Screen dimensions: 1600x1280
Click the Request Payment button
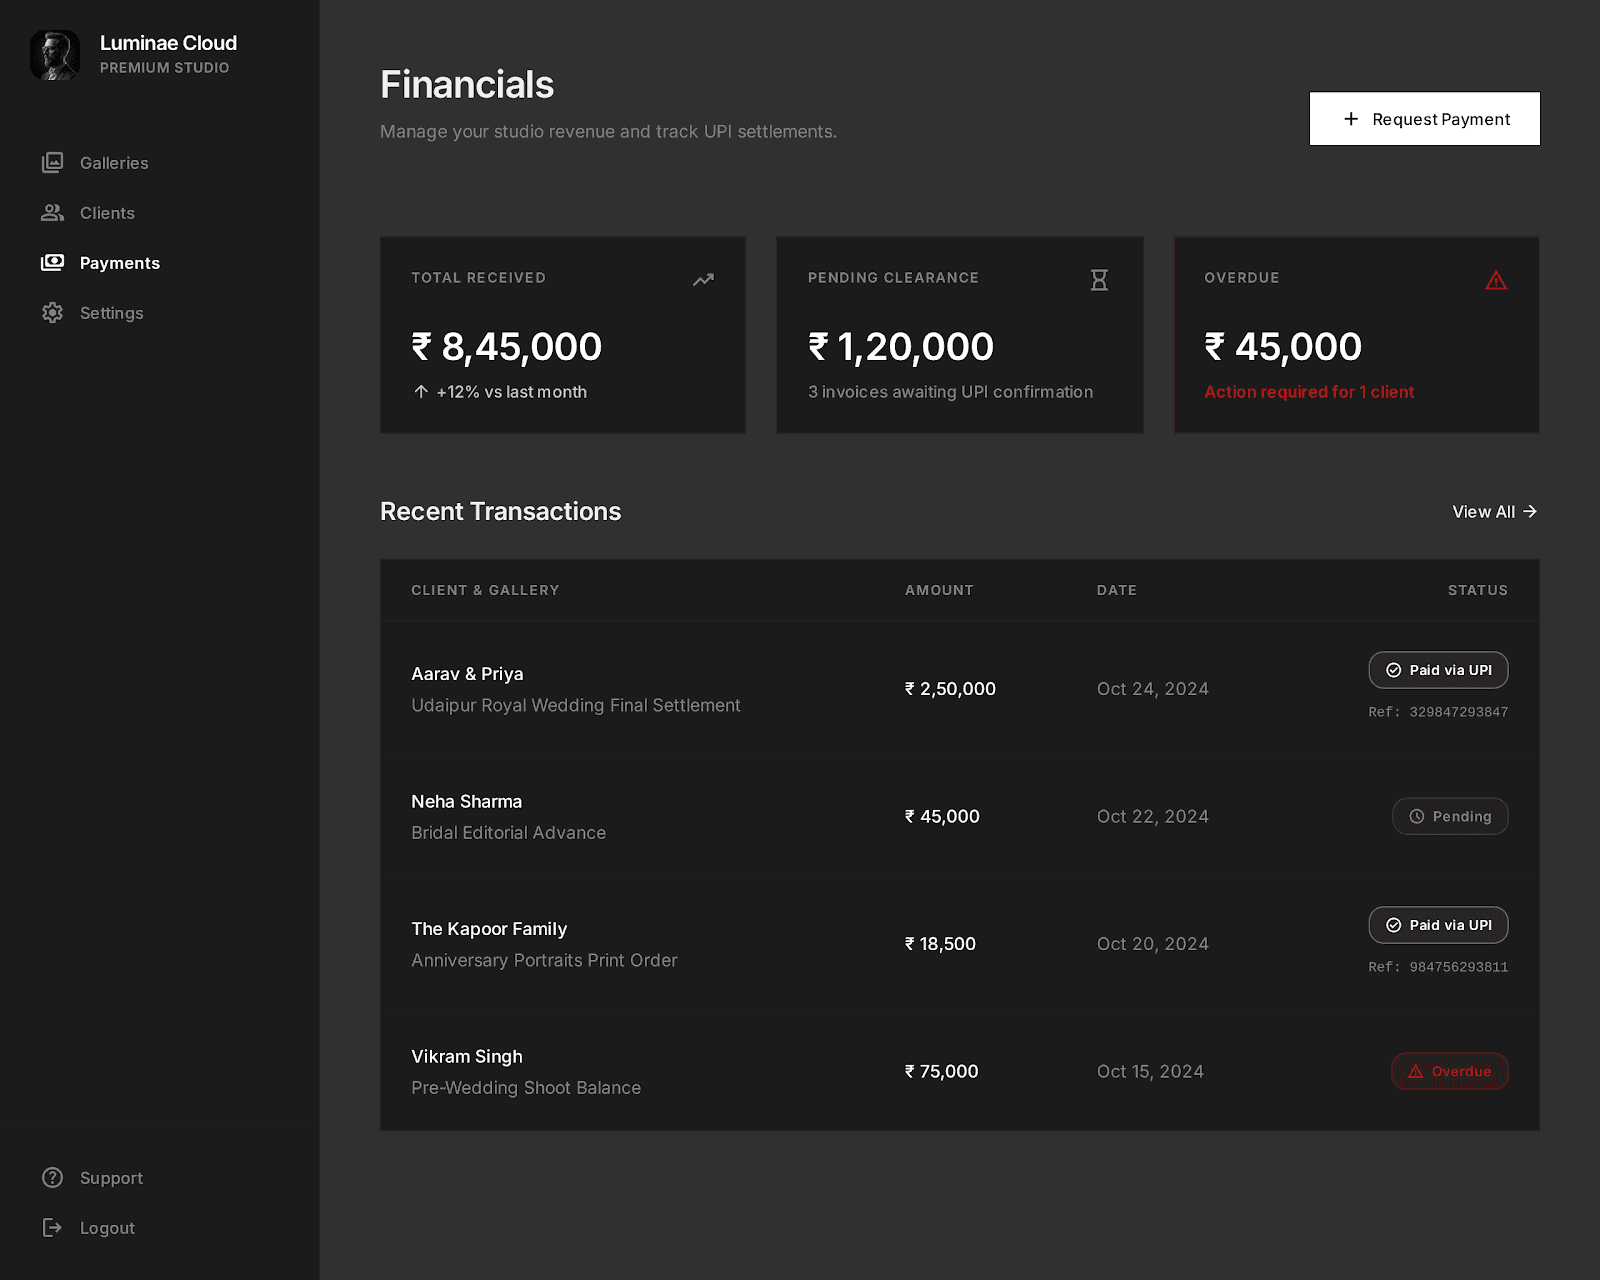point(1425,119)
